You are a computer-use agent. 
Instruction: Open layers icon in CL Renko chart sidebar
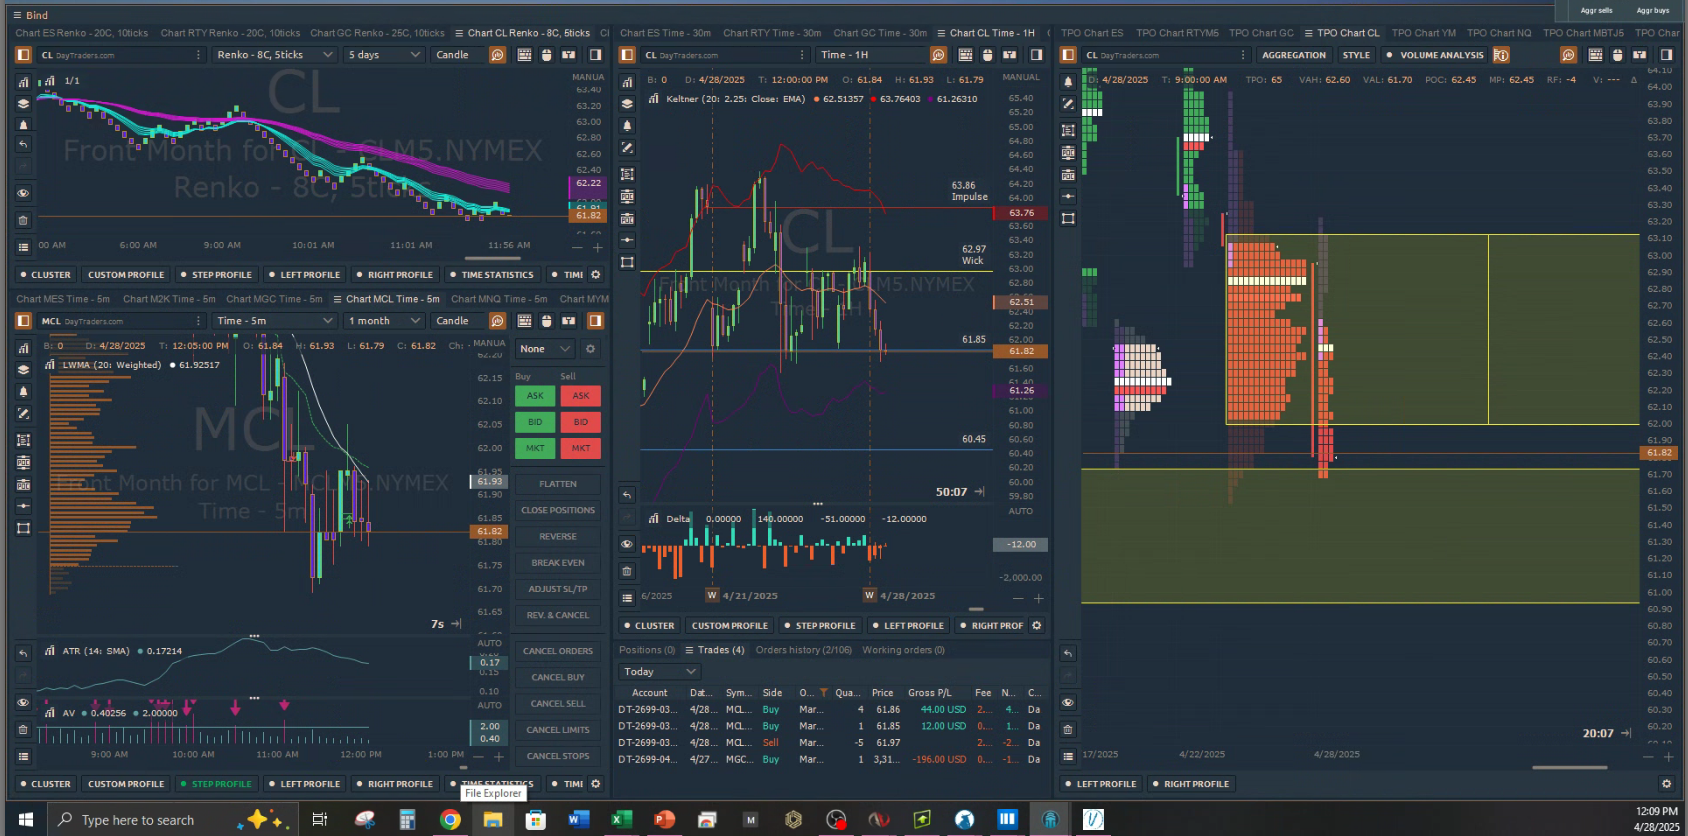(x=23, y=103)
